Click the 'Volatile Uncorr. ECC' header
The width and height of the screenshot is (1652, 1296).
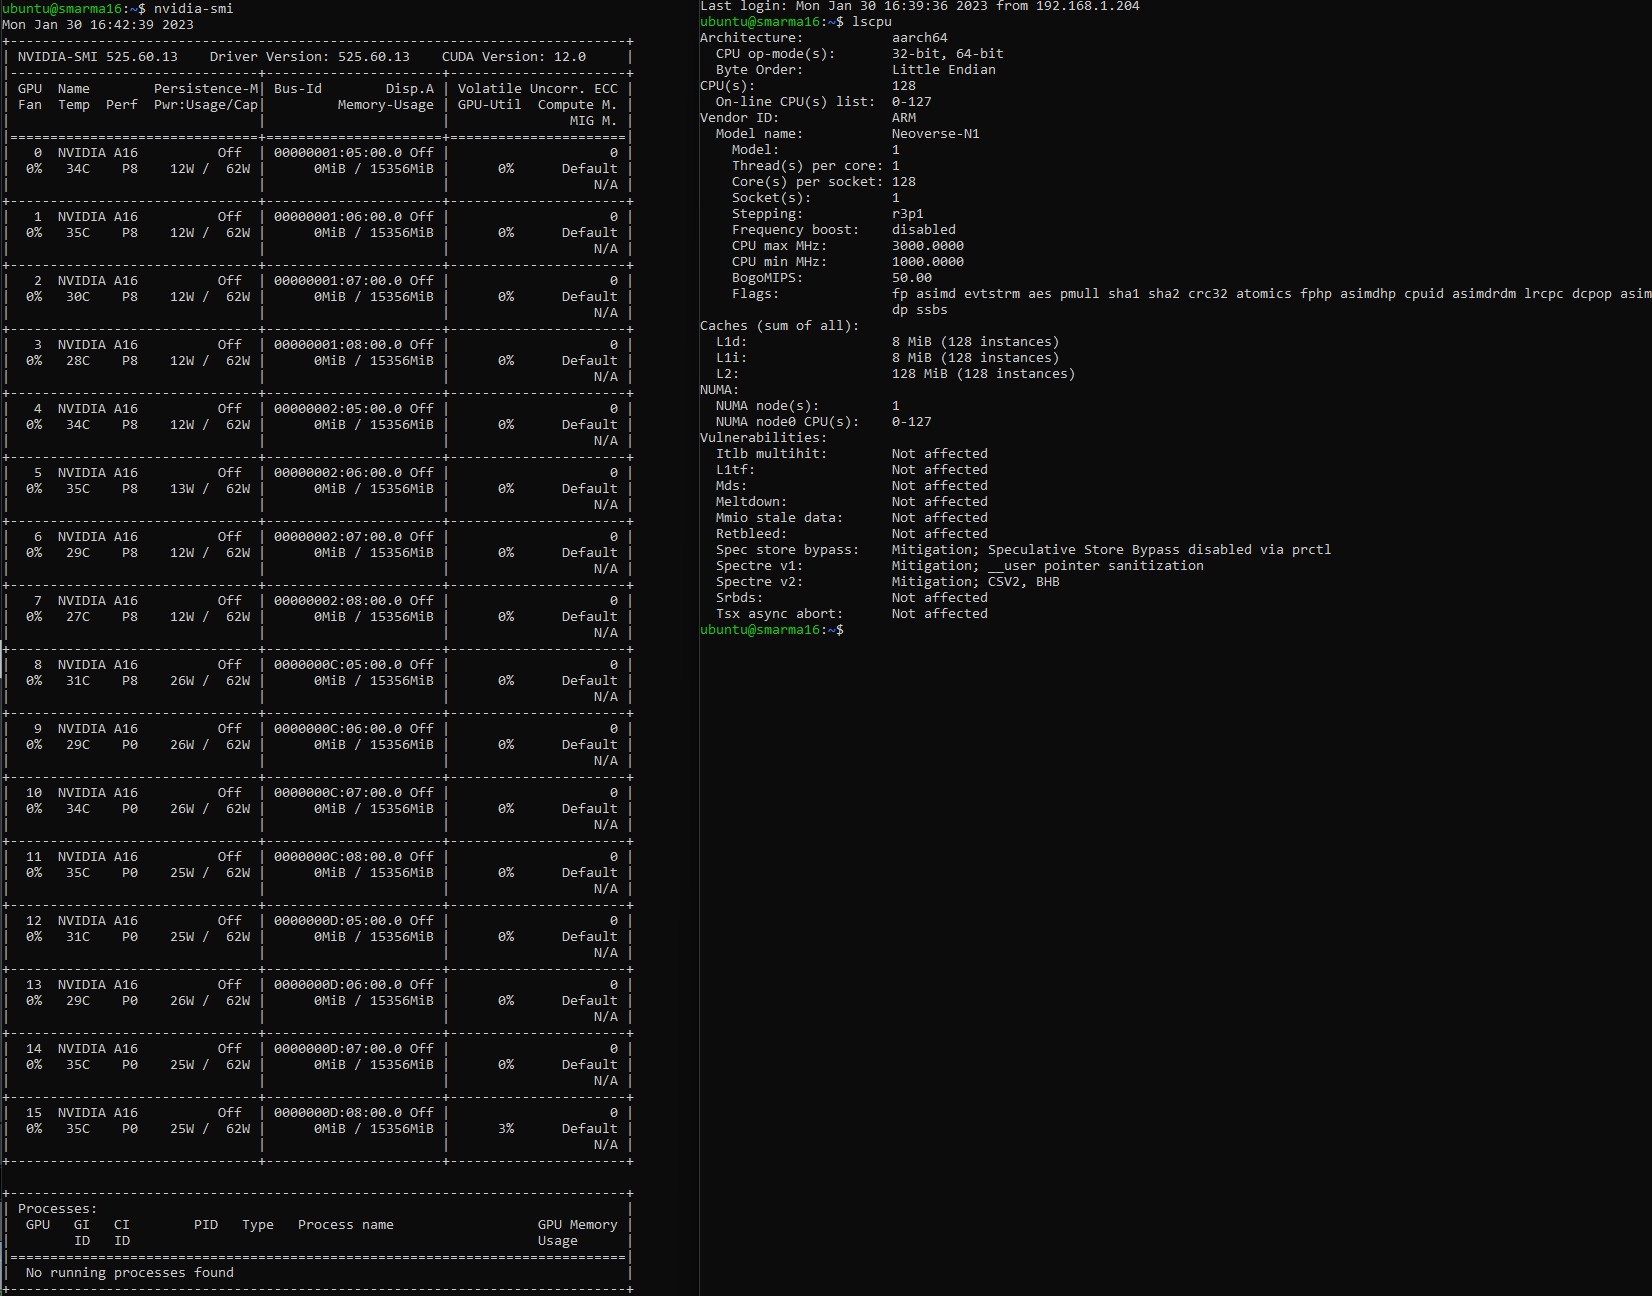tap(538, 88)
